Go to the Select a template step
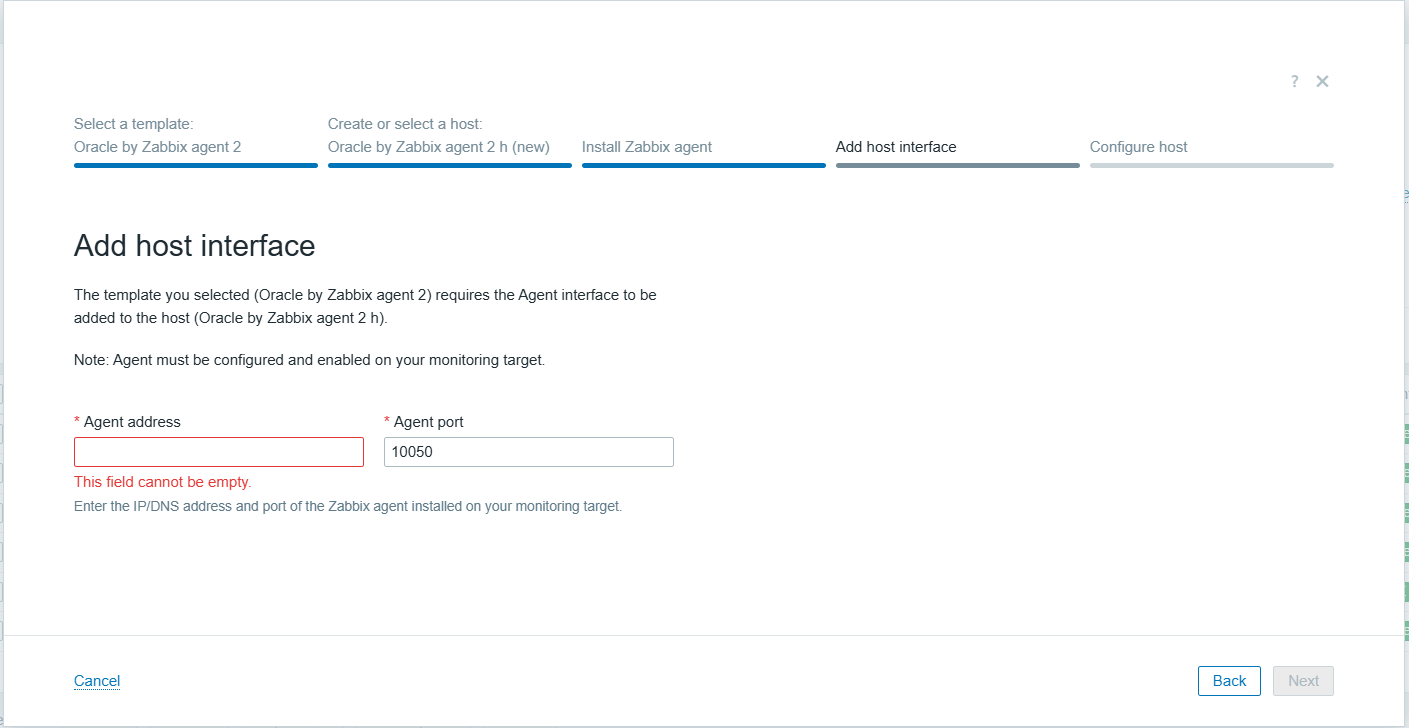This screenshot has height=728, width=1409. [196, 141]
